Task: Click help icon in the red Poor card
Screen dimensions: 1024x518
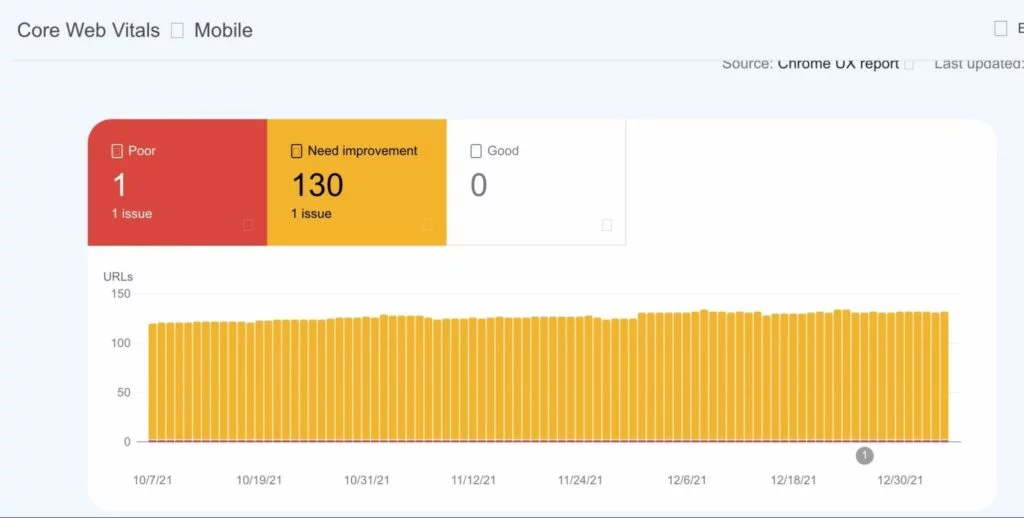Action: [248, 226]
